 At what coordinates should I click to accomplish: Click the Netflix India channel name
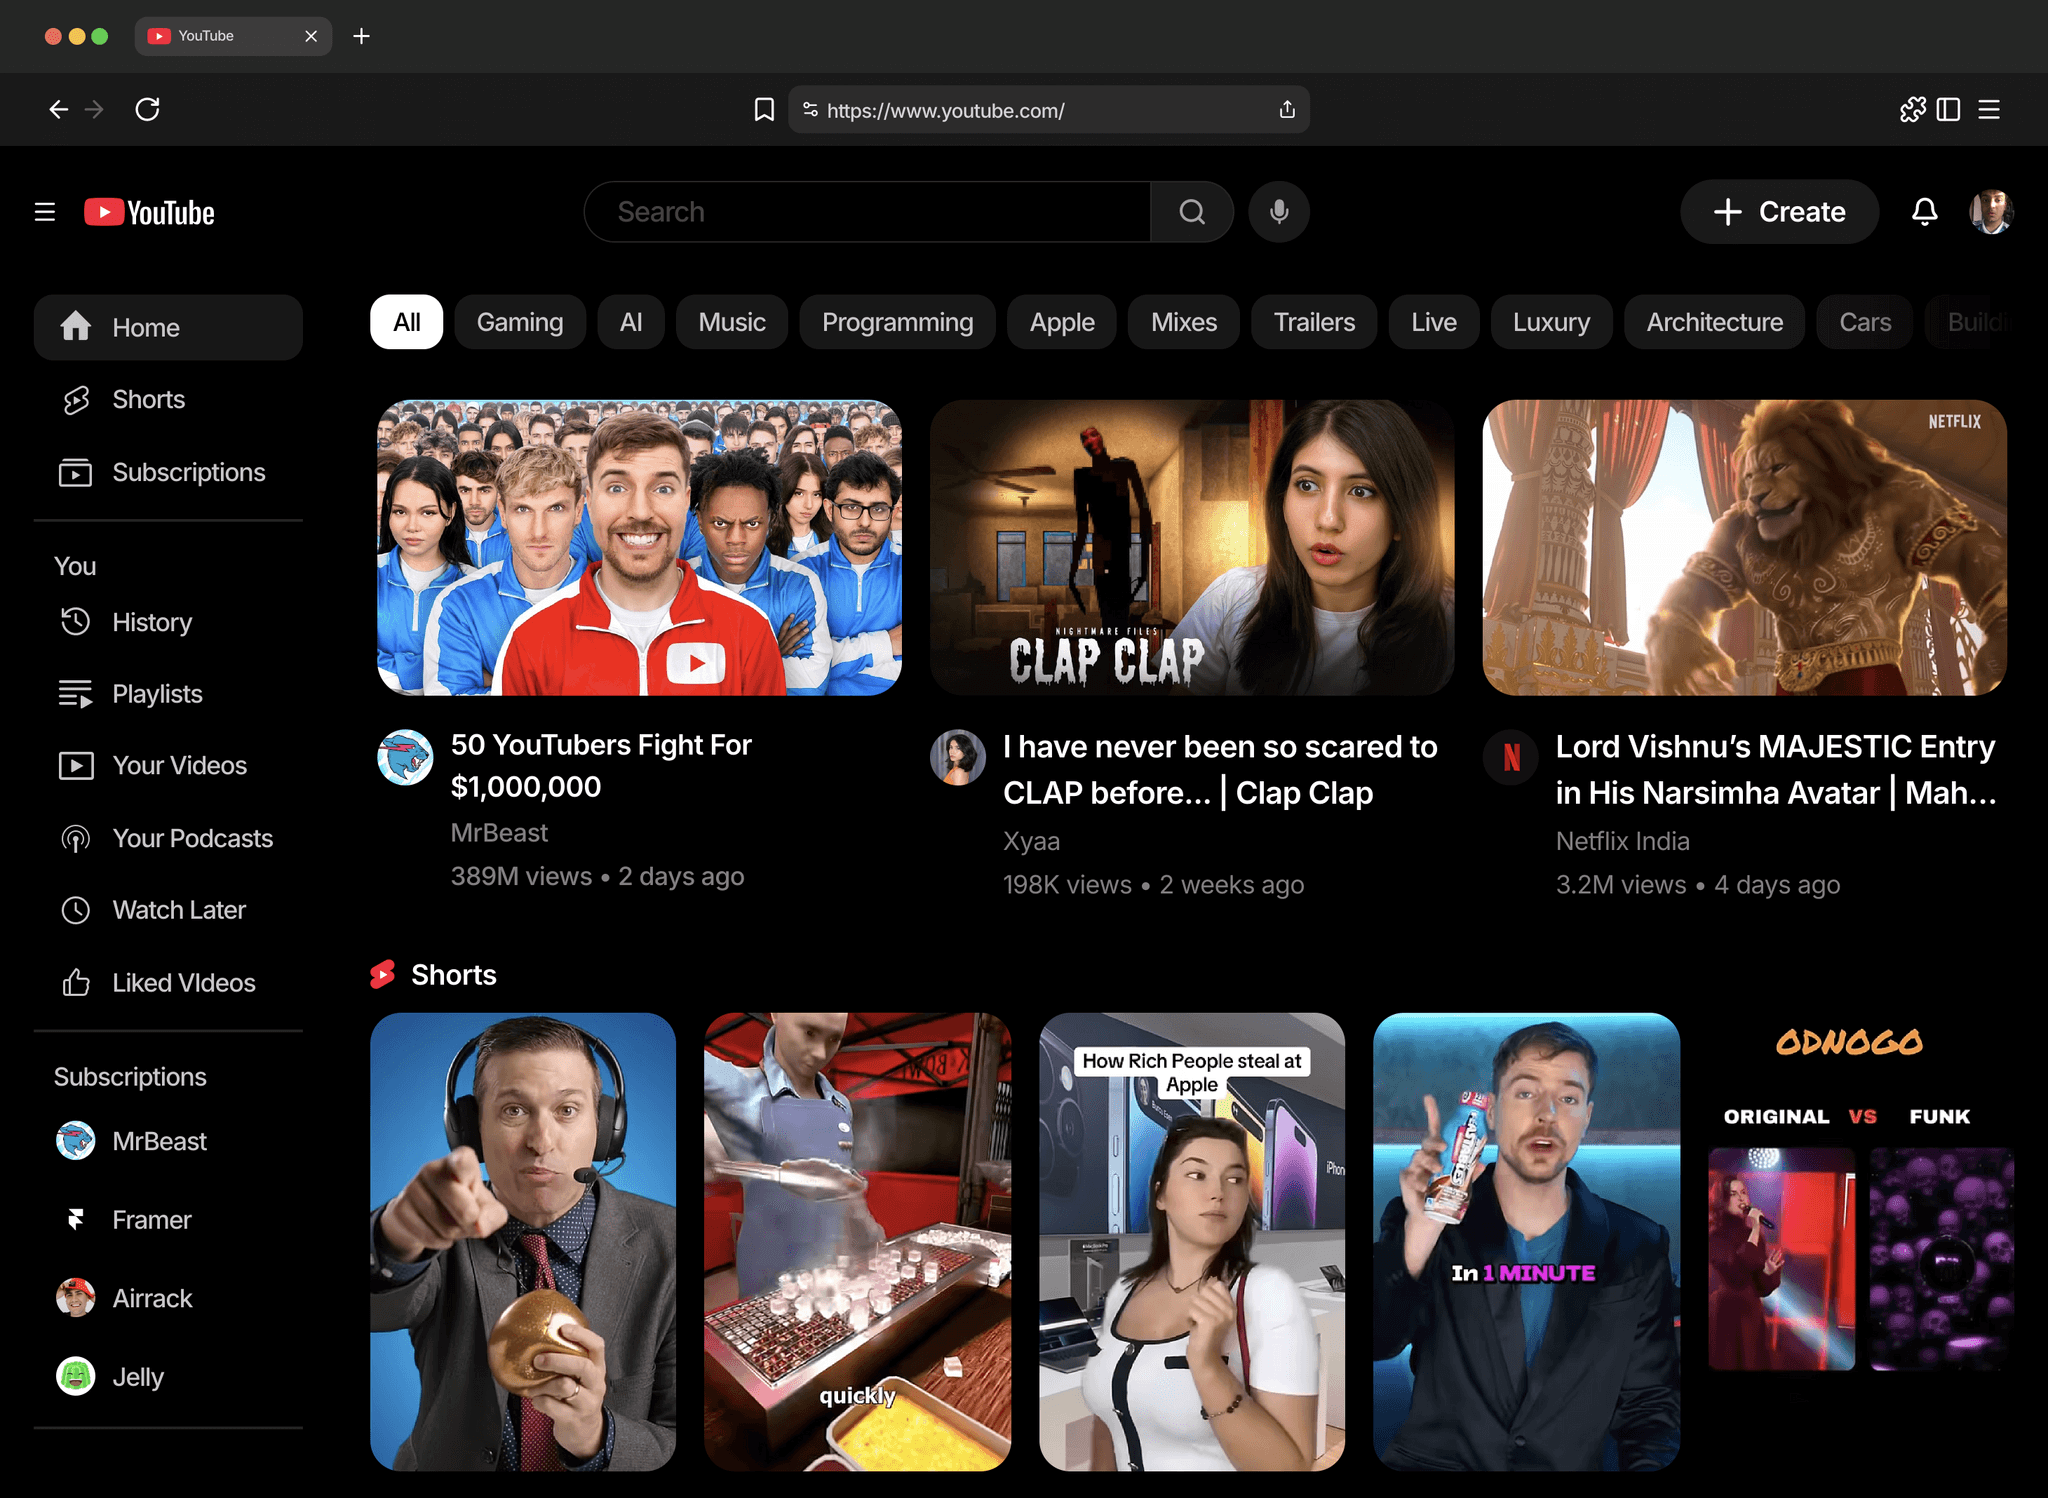point(1622,841)
